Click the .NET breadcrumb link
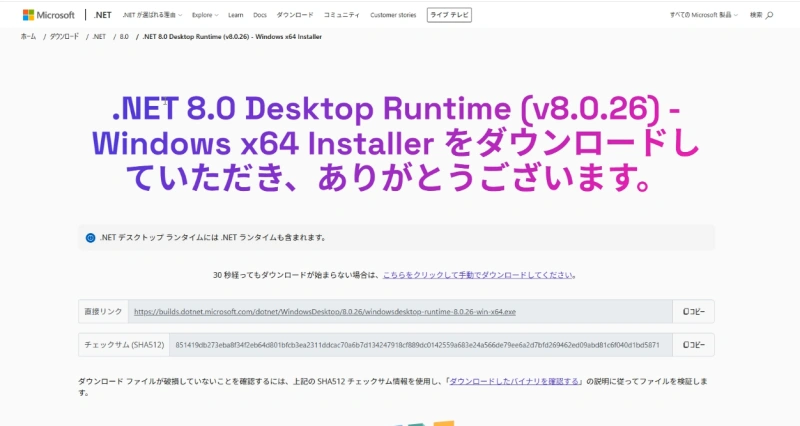The height and width of the screenshot is (426, 800). tap(99, 37)
